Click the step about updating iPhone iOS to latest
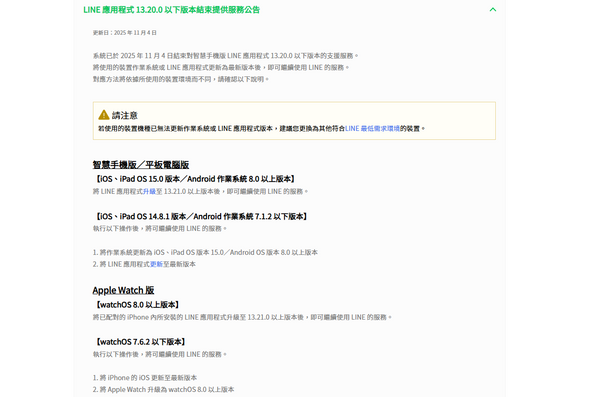The height and width of the screenshot is (397, 600). pyautogui.click(x=145, y=378)
